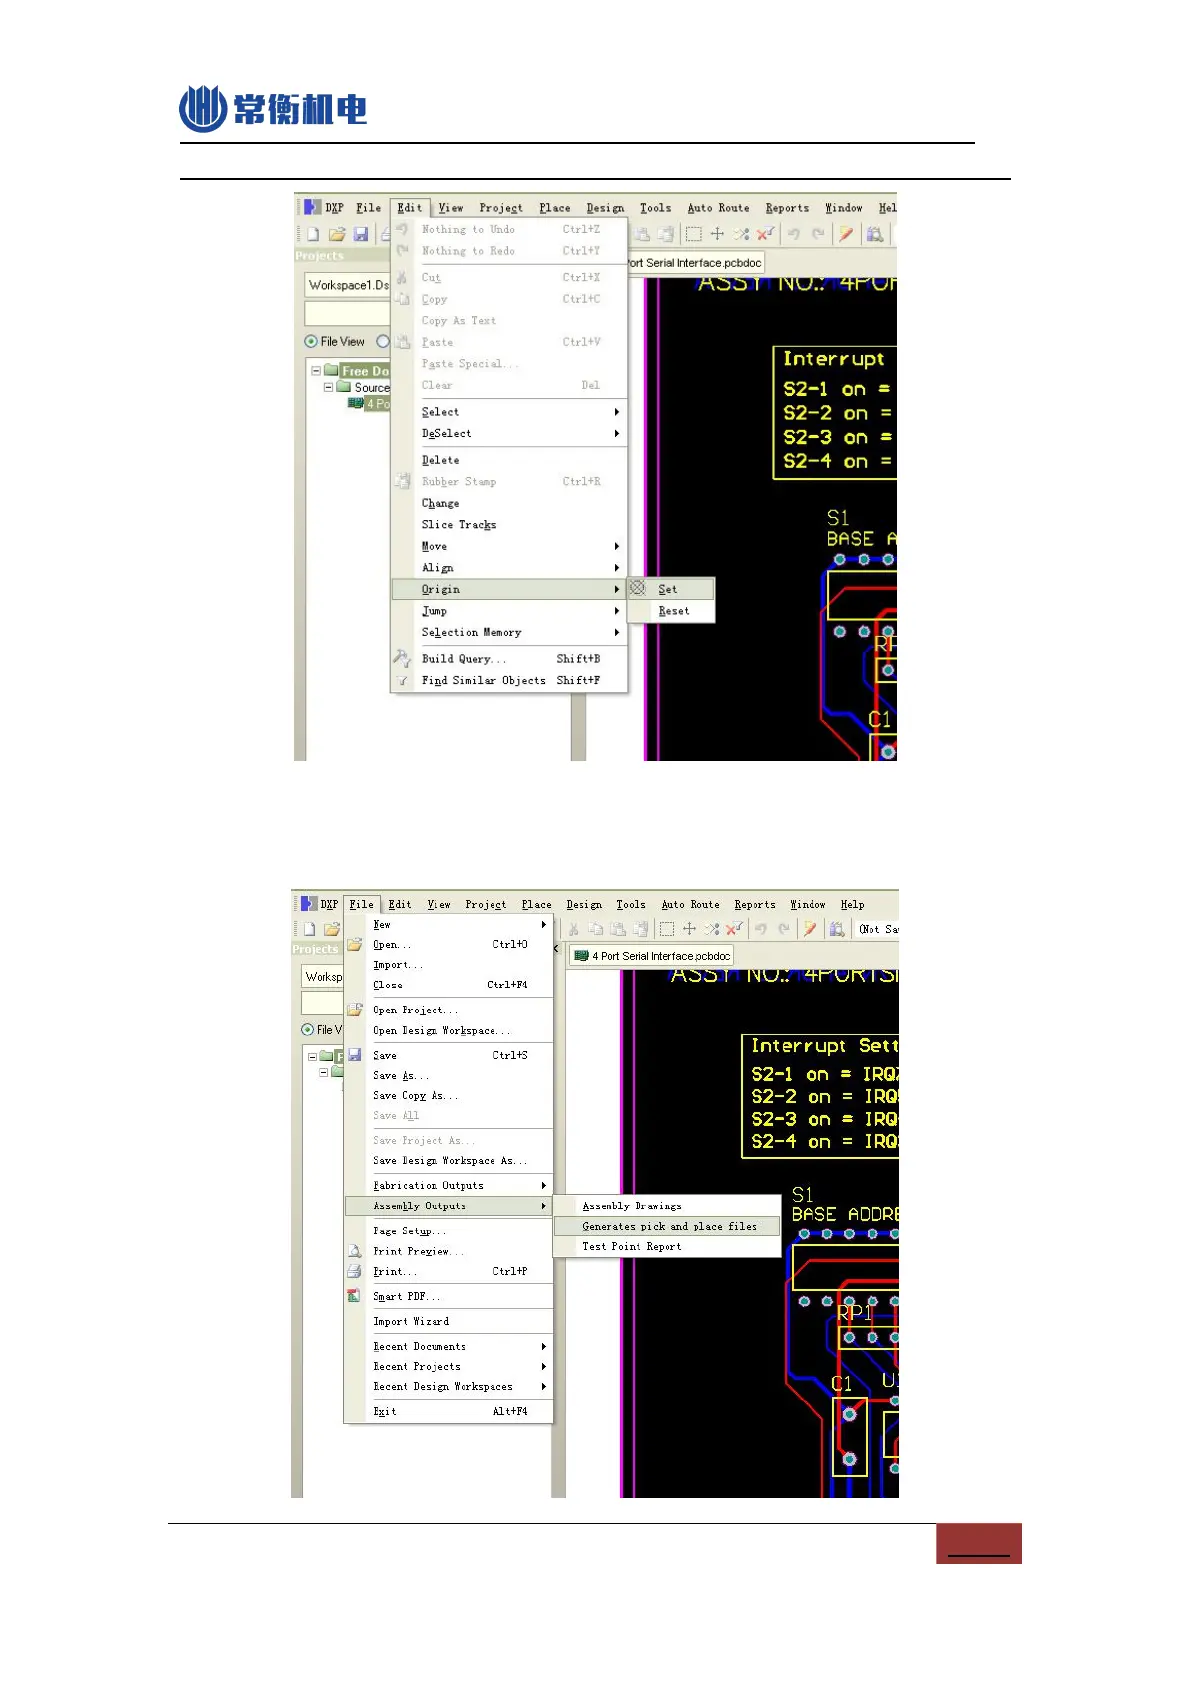
Task: Click the Paste icon in lower screenshot toolbar
Action: pos(618,929)
